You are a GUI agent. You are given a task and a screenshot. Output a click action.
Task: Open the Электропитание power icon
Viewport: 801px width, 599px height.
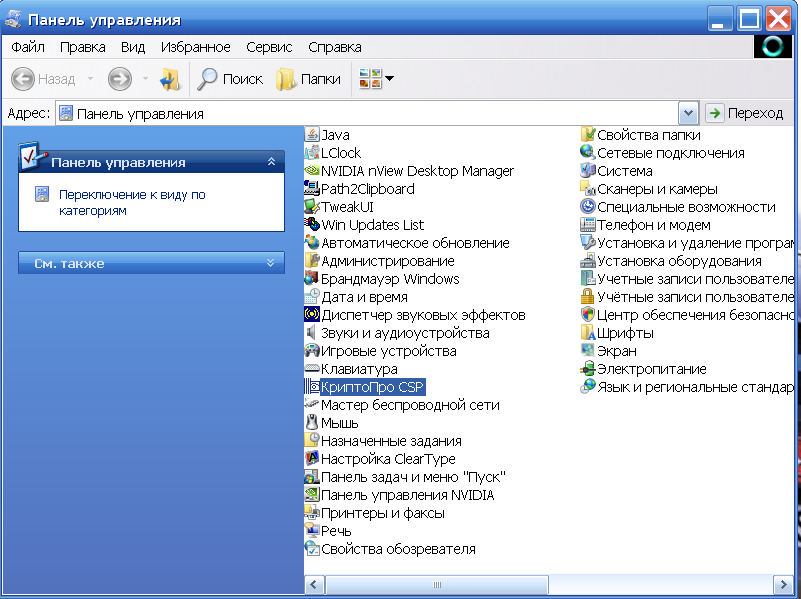[588, 369]
